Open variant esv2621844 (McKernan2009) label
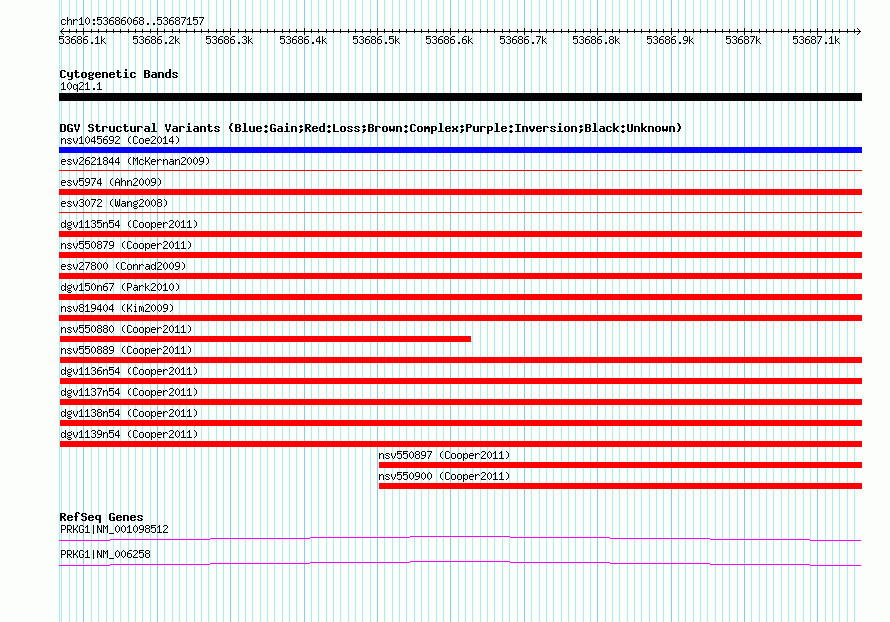This screenshot has height=622, width=890. point(135,161)
